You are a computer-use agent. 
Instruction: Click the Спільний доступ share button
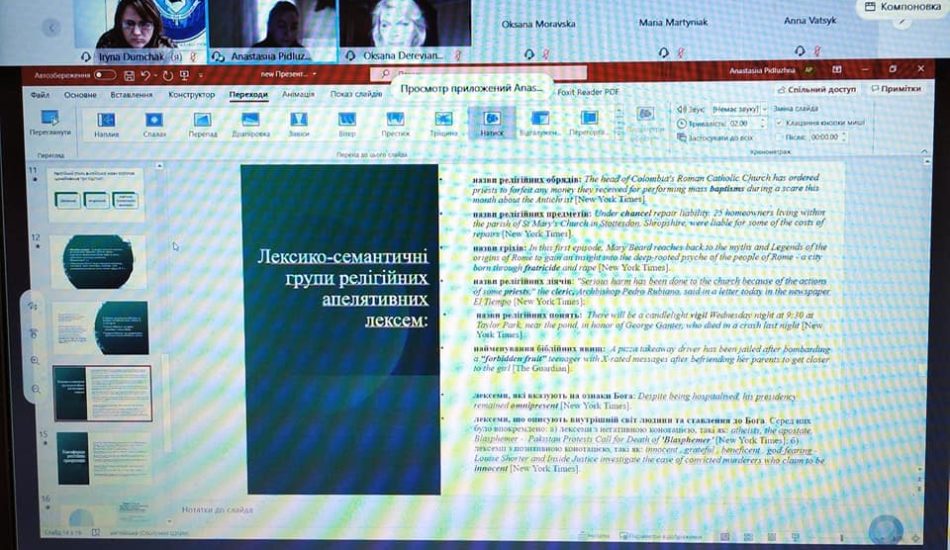[822, 88]
